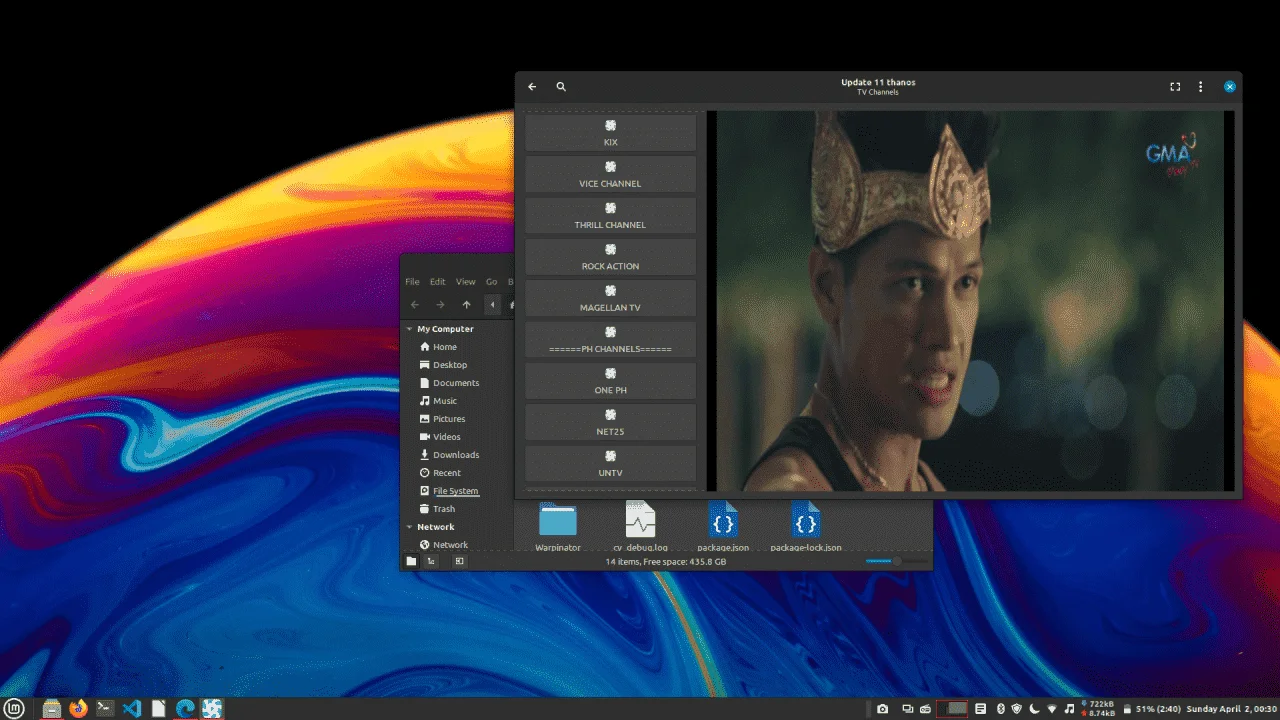Play the ONE PH channel
This screenshot has height=720, width=1280.
tap(610, 381)
